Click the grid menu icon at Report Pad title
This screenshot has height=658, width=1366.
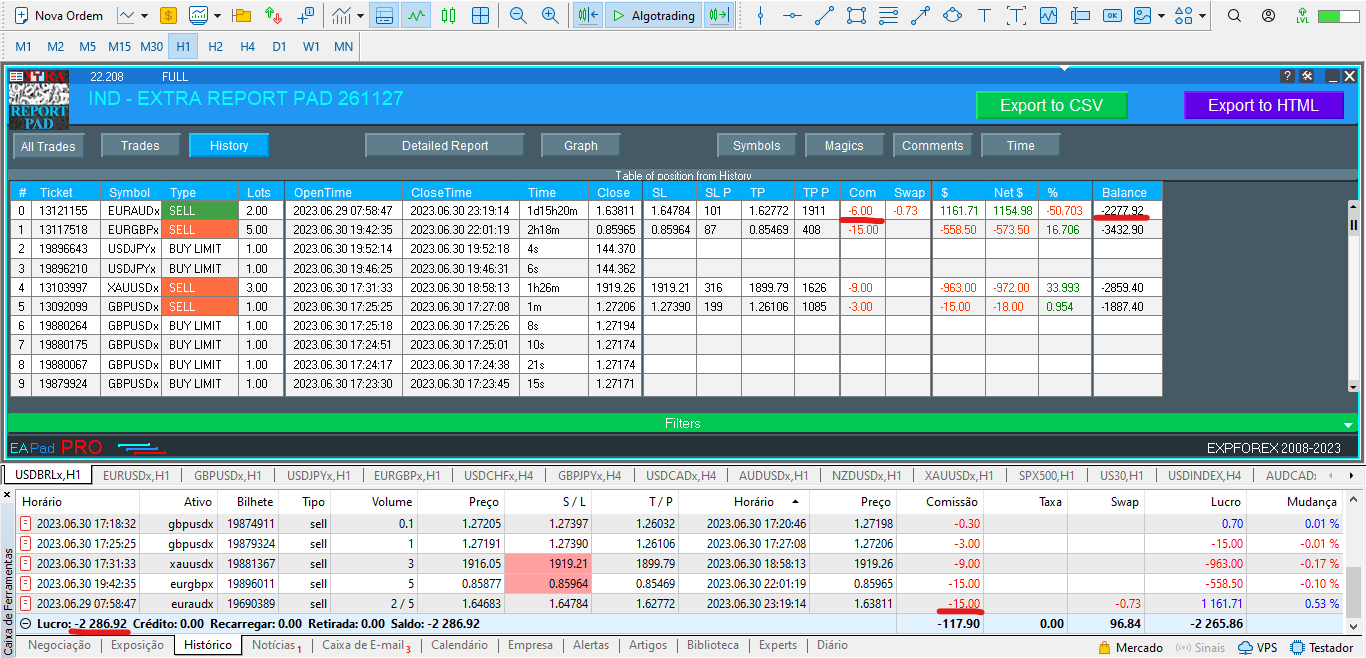[x=17, y=76]
